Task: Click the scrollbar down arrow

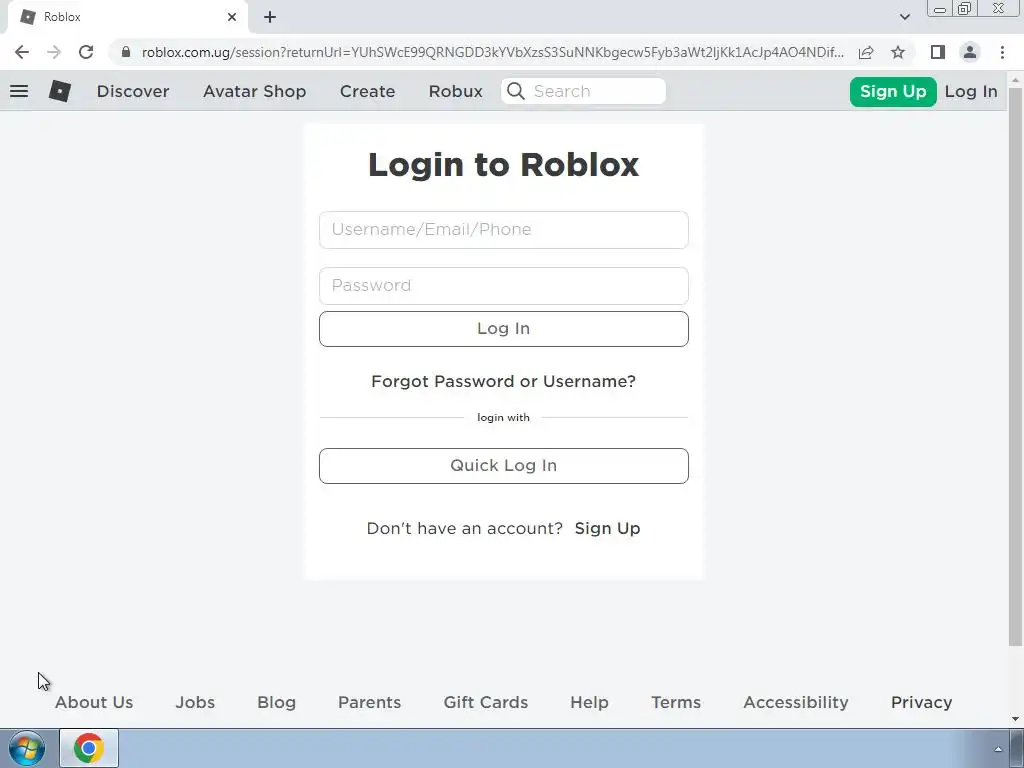Action: coord(1015,720)
